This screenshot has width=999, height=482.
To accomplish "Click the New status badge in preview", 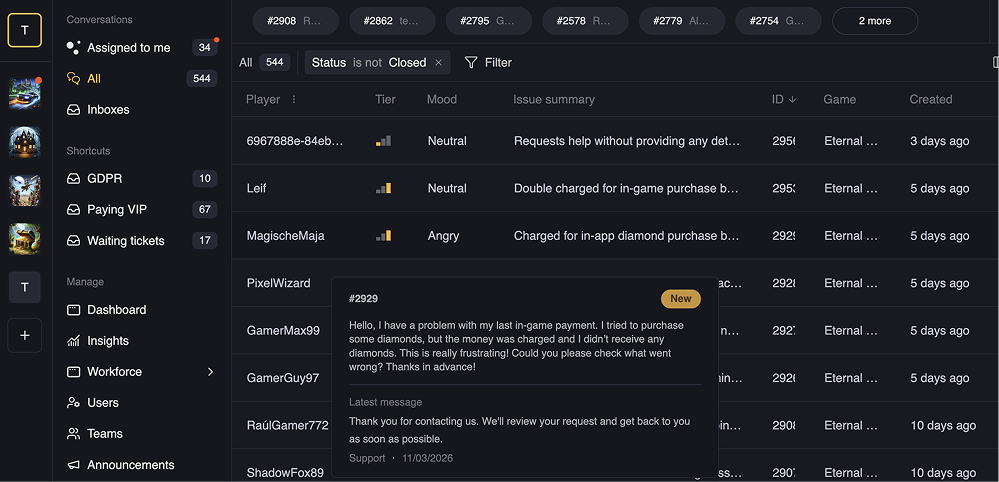I will pyautogui.click(x=680, y=299).
